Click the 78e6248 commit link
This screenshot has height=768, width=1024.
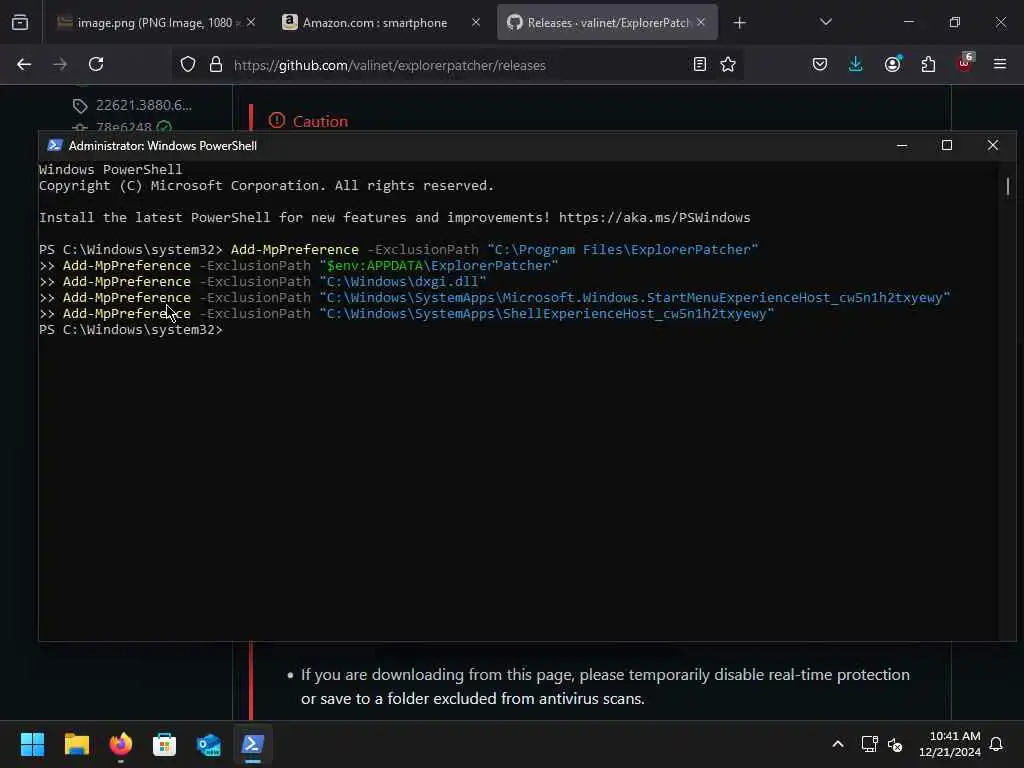tap(124, 127)
